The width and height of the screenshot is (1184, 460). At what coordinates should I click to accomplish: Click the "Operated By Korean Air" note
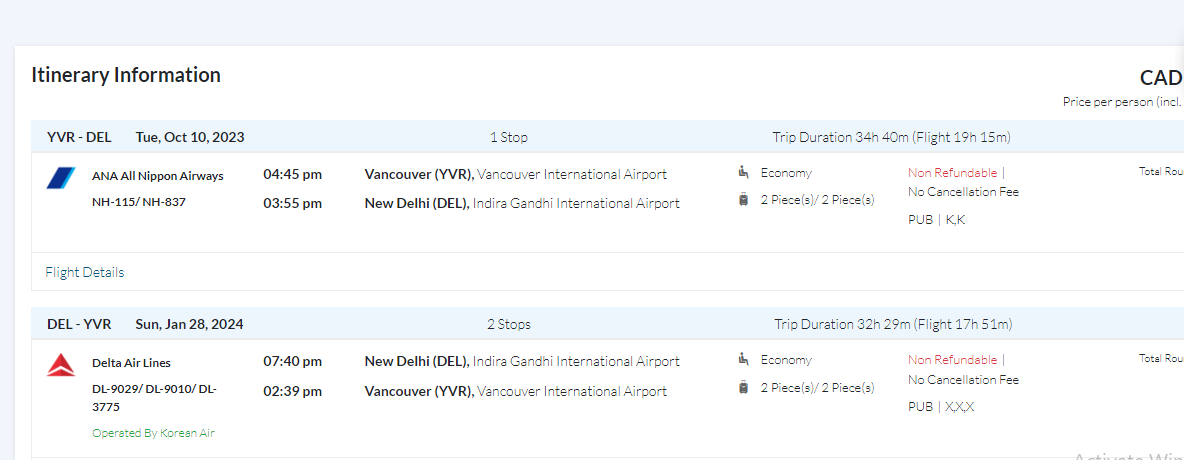(153, 433)
